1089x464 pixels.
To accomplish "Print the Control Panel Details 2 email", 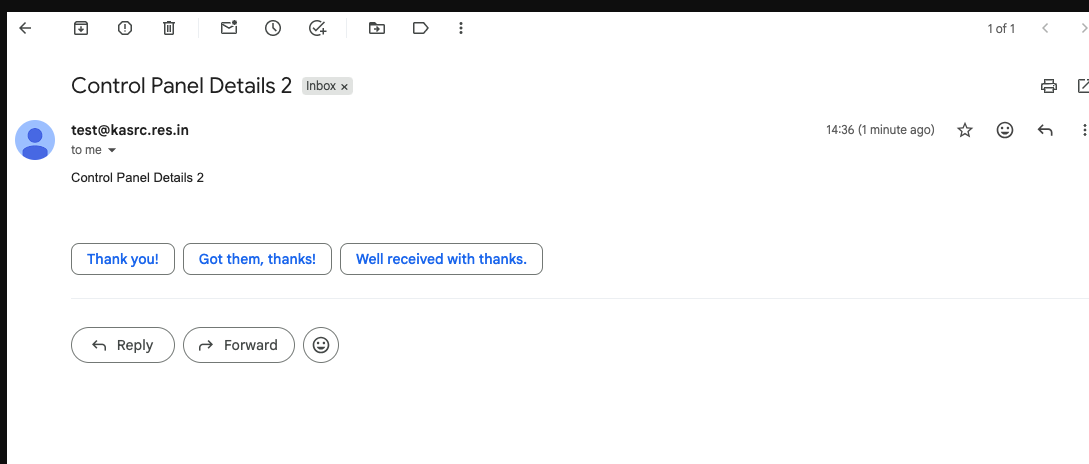I will tap(1048, 86).
